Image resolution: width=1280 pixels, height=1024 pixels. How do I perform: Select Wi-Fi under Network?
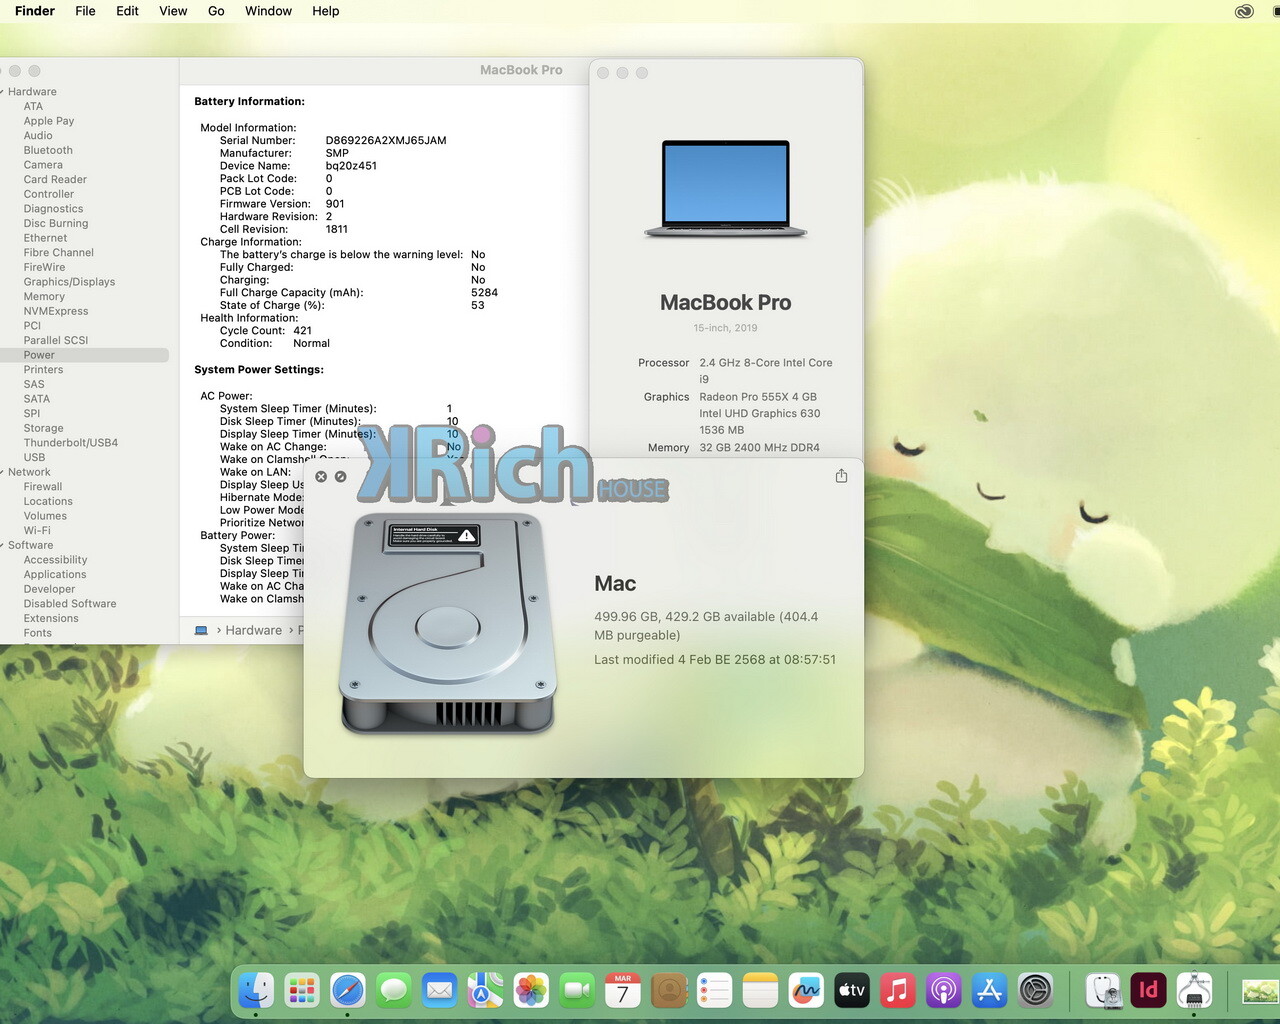pyautogui.click(x=37, y=531)
